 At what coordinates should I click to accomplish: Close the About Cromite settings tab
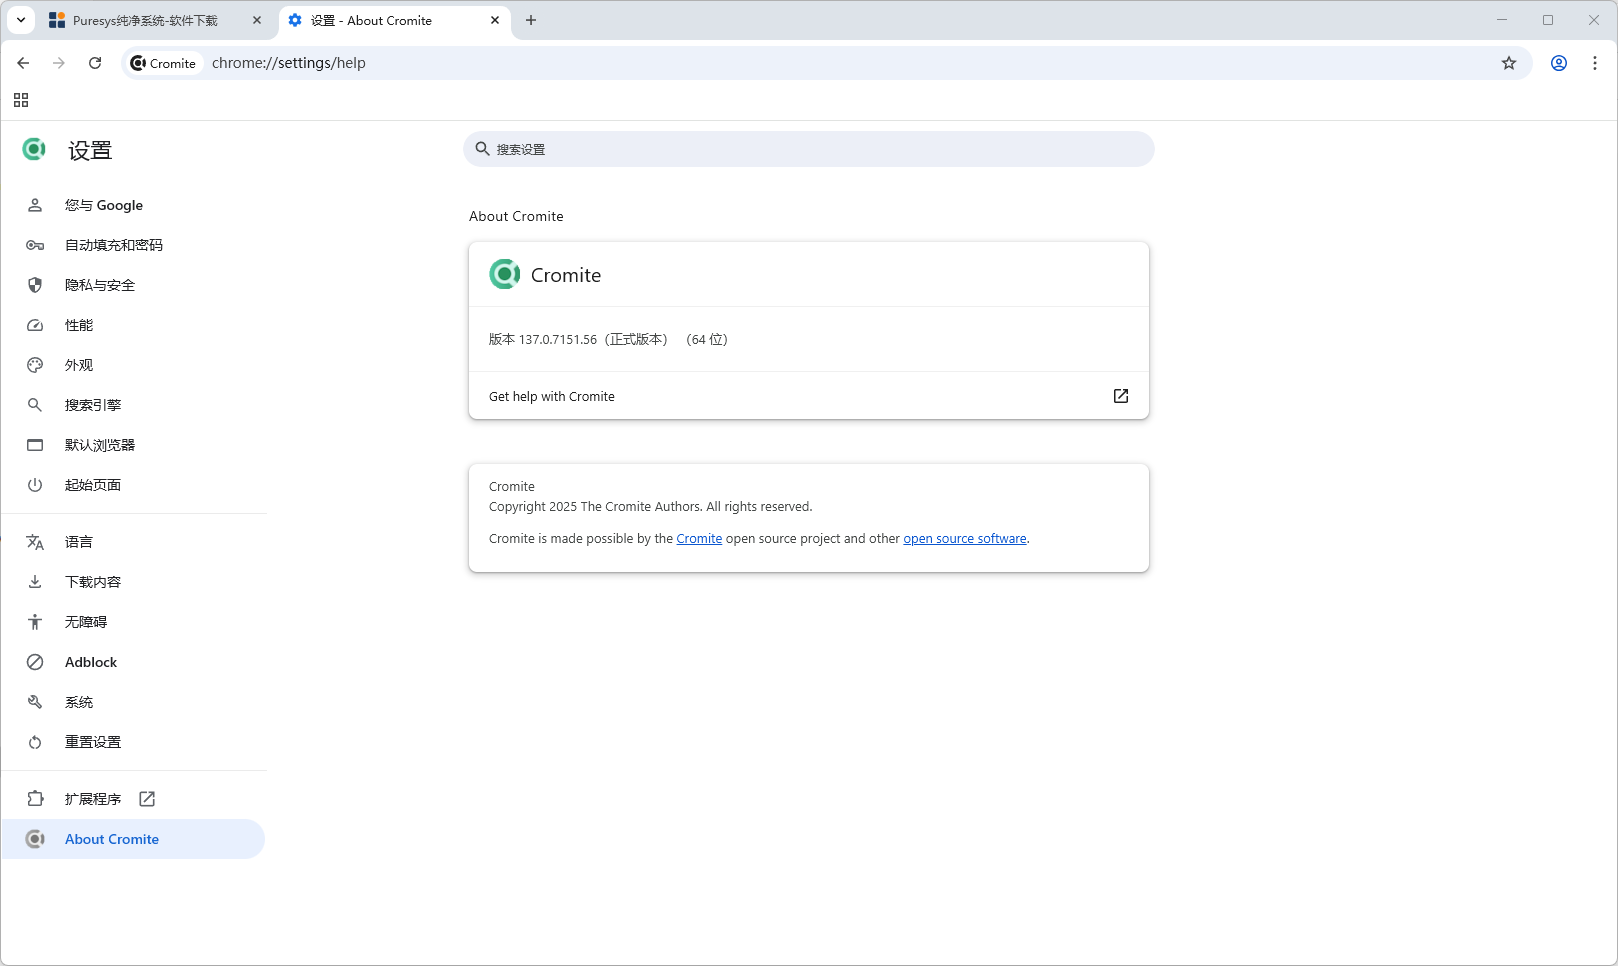[495, 20]
